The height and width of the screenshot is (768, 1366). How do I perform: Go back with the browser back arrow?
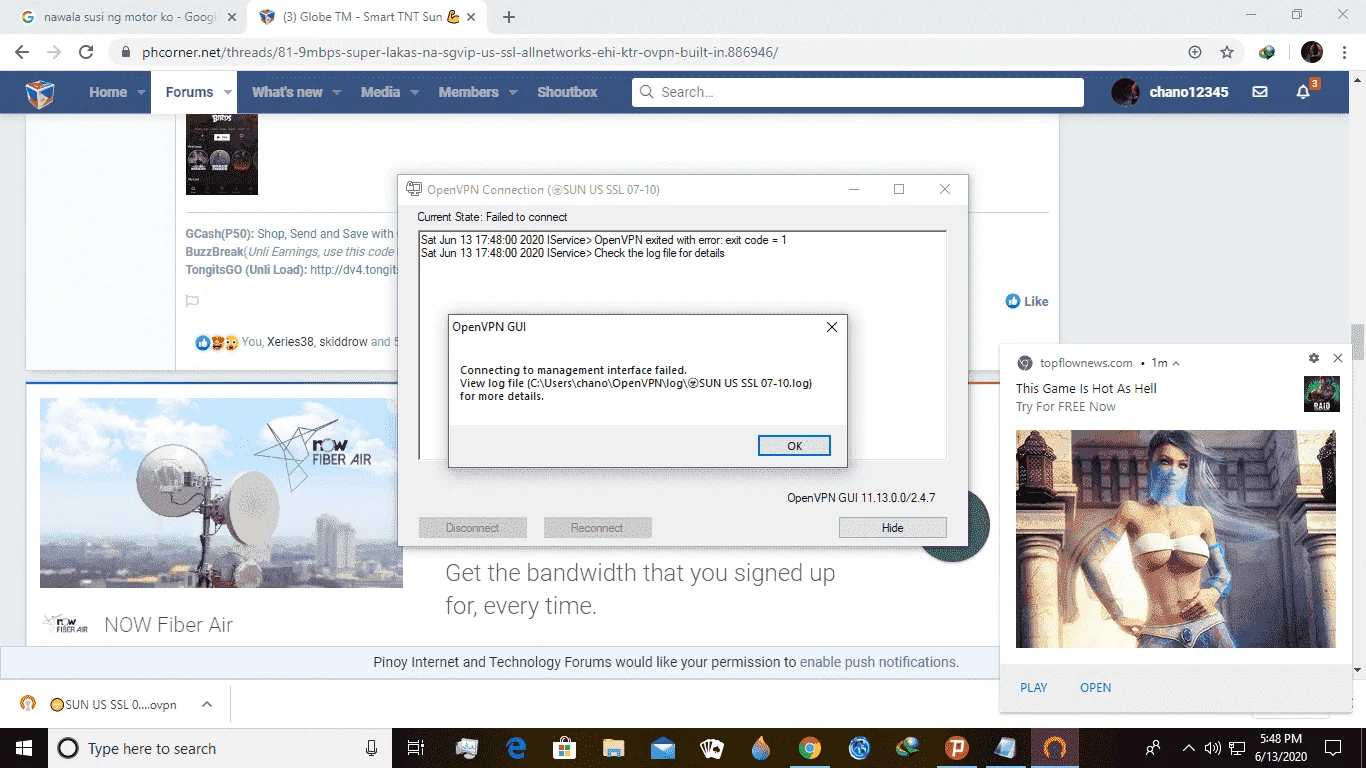[22, 52]
